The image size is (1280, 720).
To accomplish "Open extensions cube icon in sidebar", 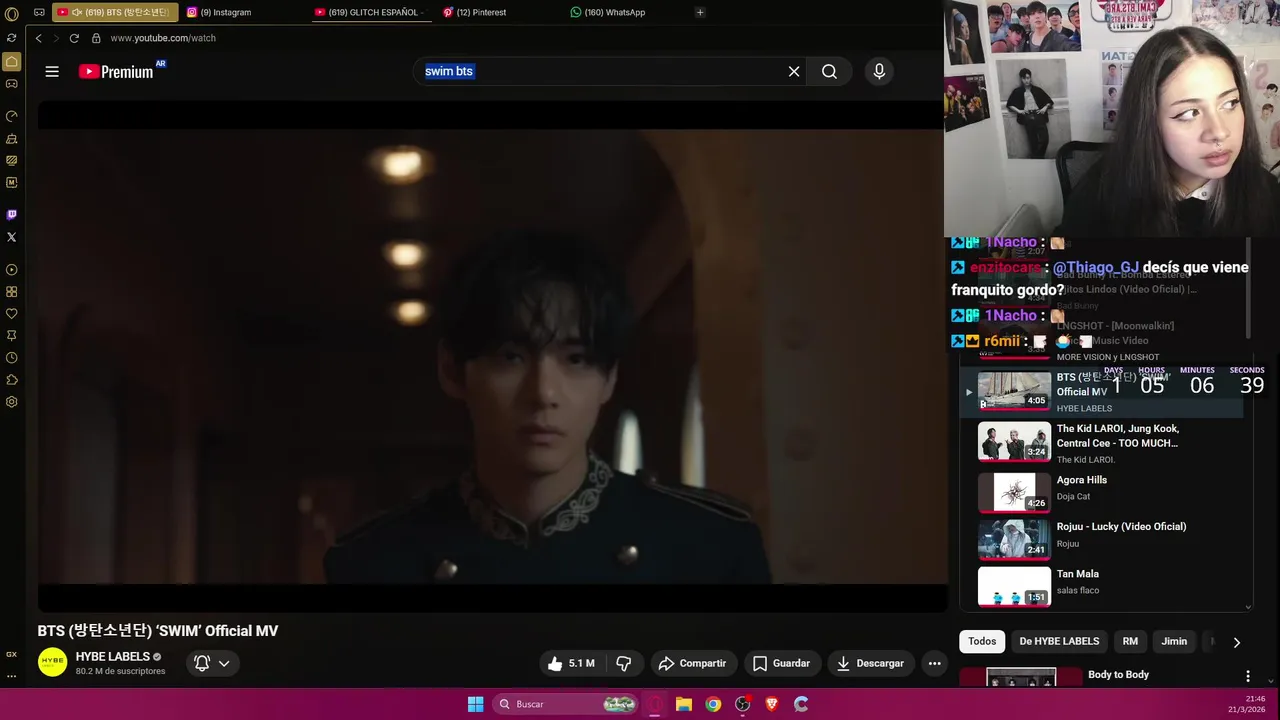I will [12, 380].
